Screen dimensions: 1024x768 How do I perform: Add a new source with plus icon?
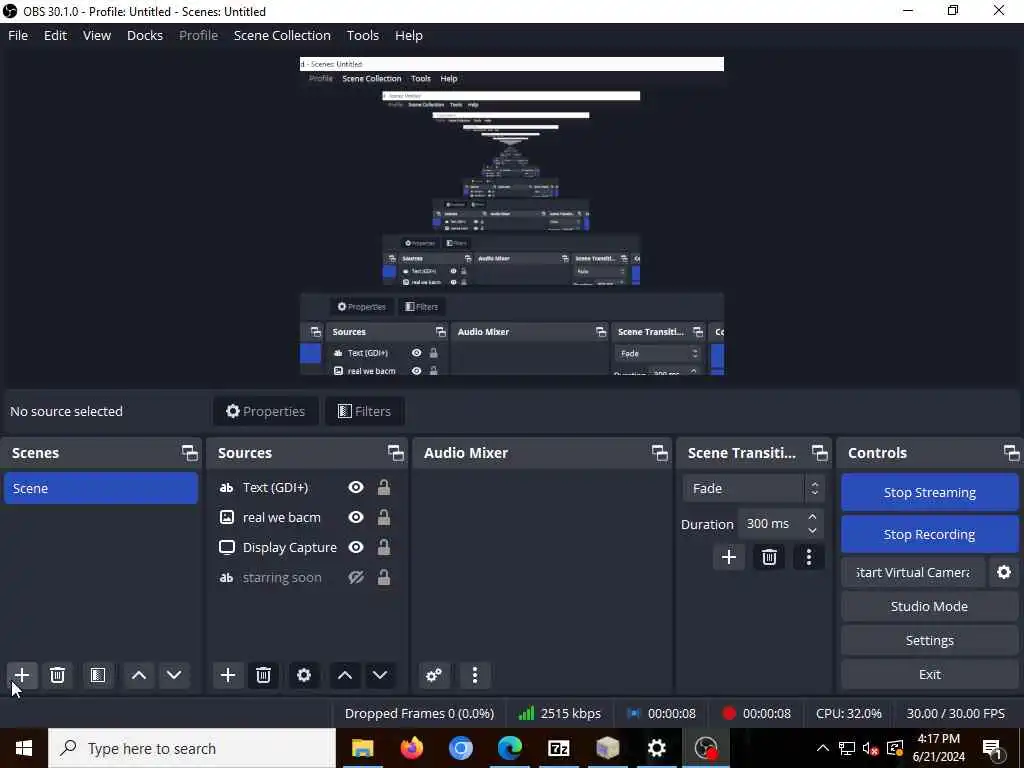tap(228, 675)
